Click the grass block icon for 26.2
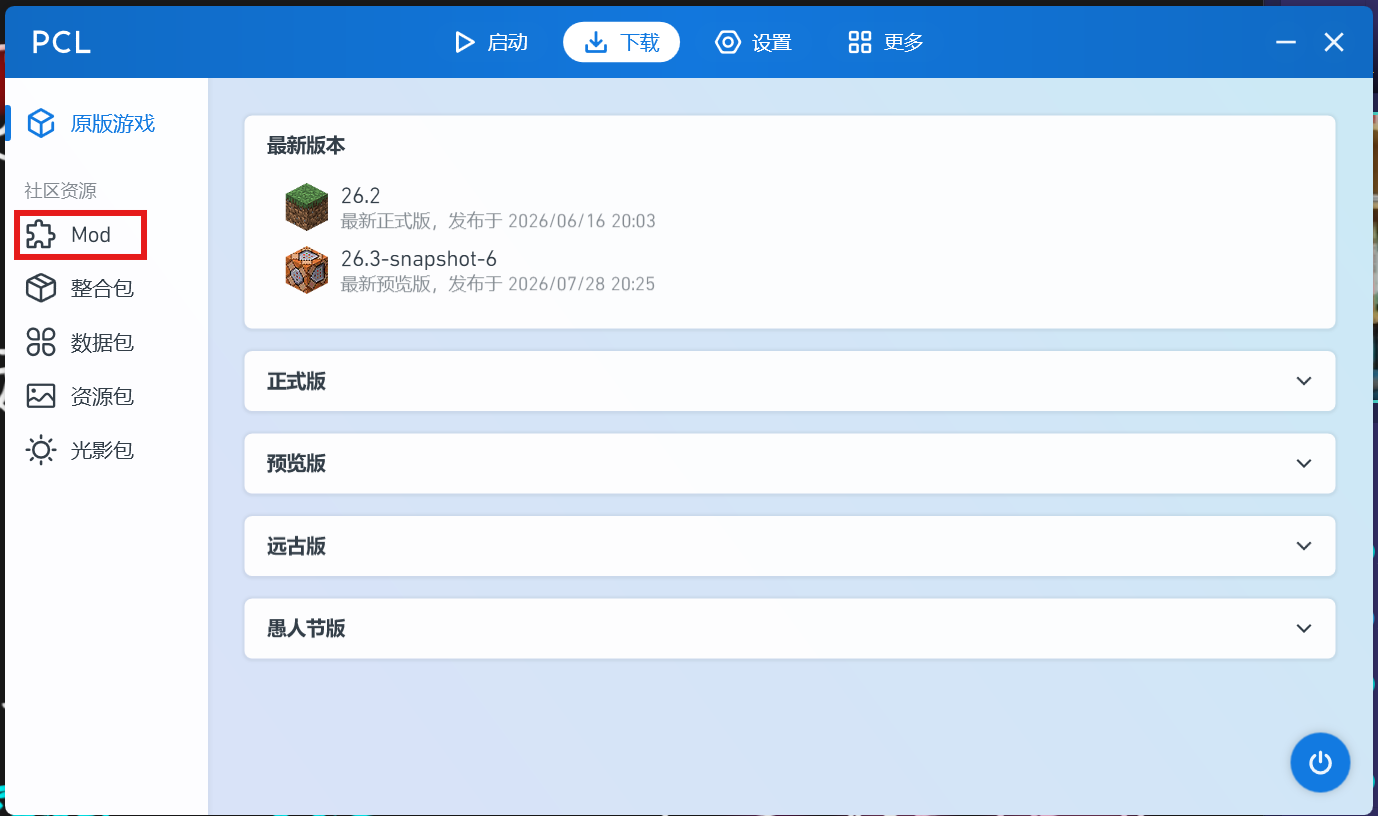 pyautogui.click(x=306, y=207)
